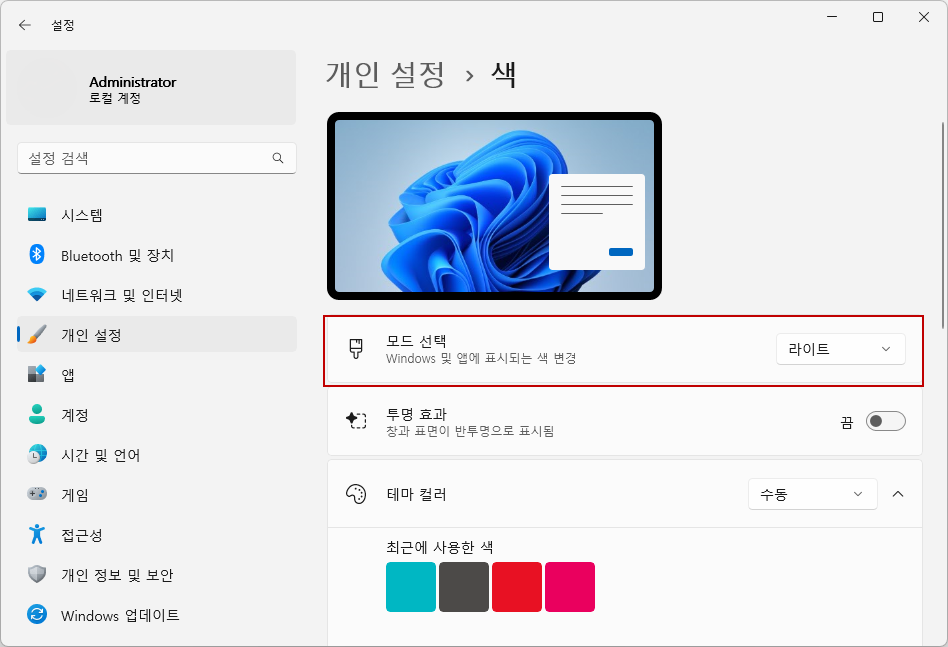This screenshot has width=948, height=647.
Task: Select the red recent color swatch
Action: pos(517,587)
